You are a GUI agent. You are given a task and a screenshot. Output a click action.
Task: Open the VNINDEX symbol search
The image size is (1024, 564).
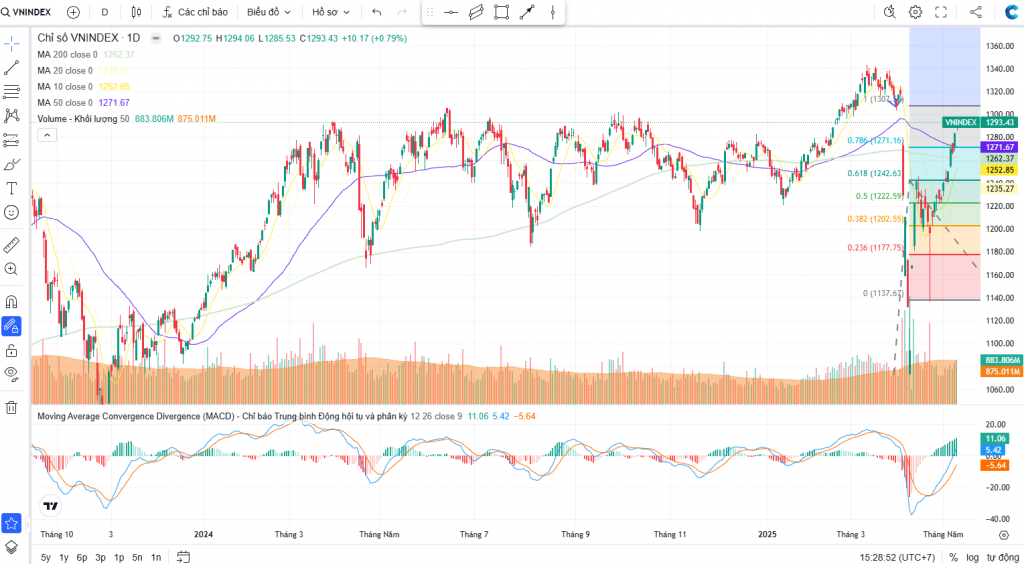coord(27,12)
